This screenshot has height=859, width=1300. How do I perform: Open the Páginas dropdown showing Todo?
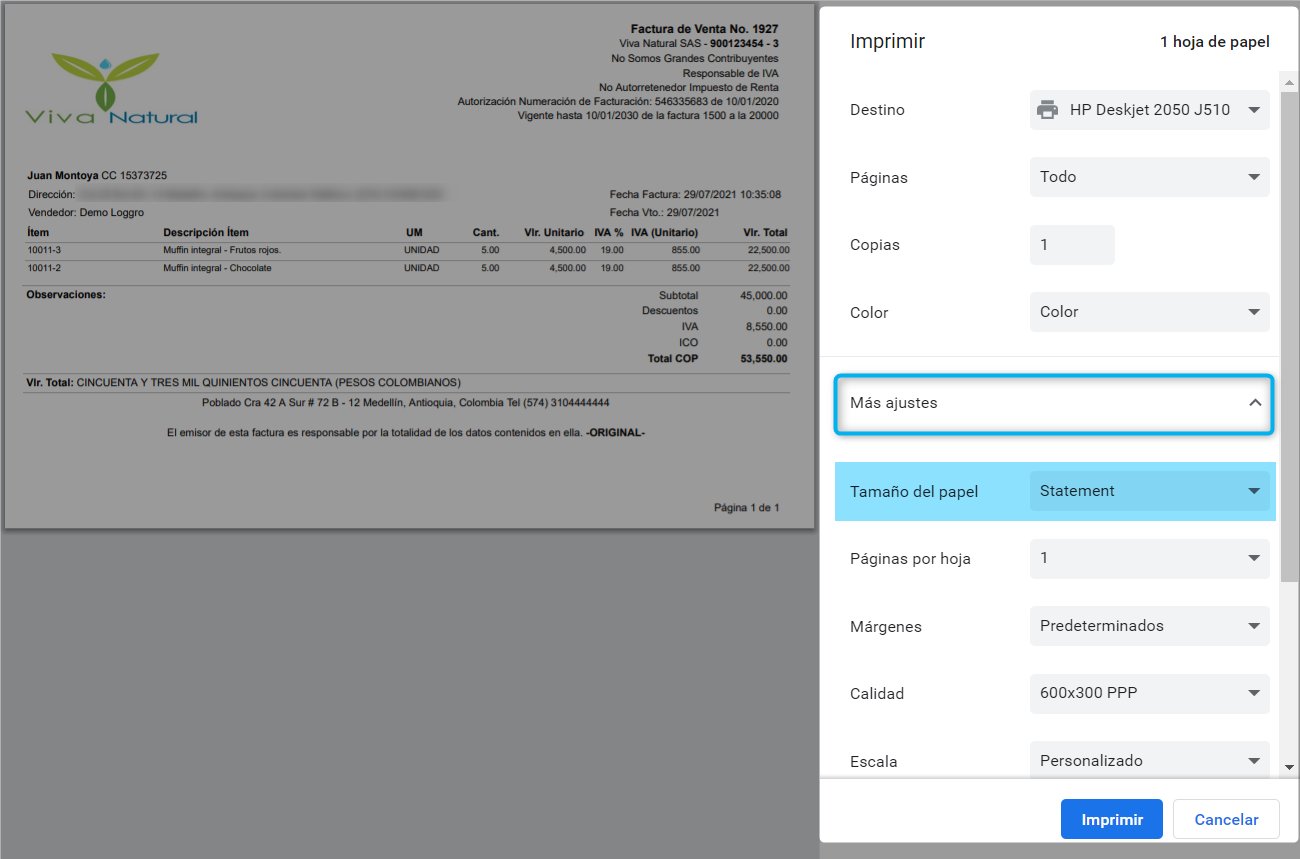(1149, 177)
